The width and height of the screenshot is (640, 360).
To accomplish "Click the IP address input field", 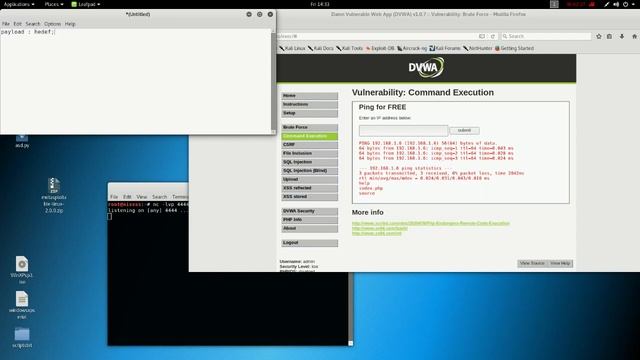I will point(403,130).
